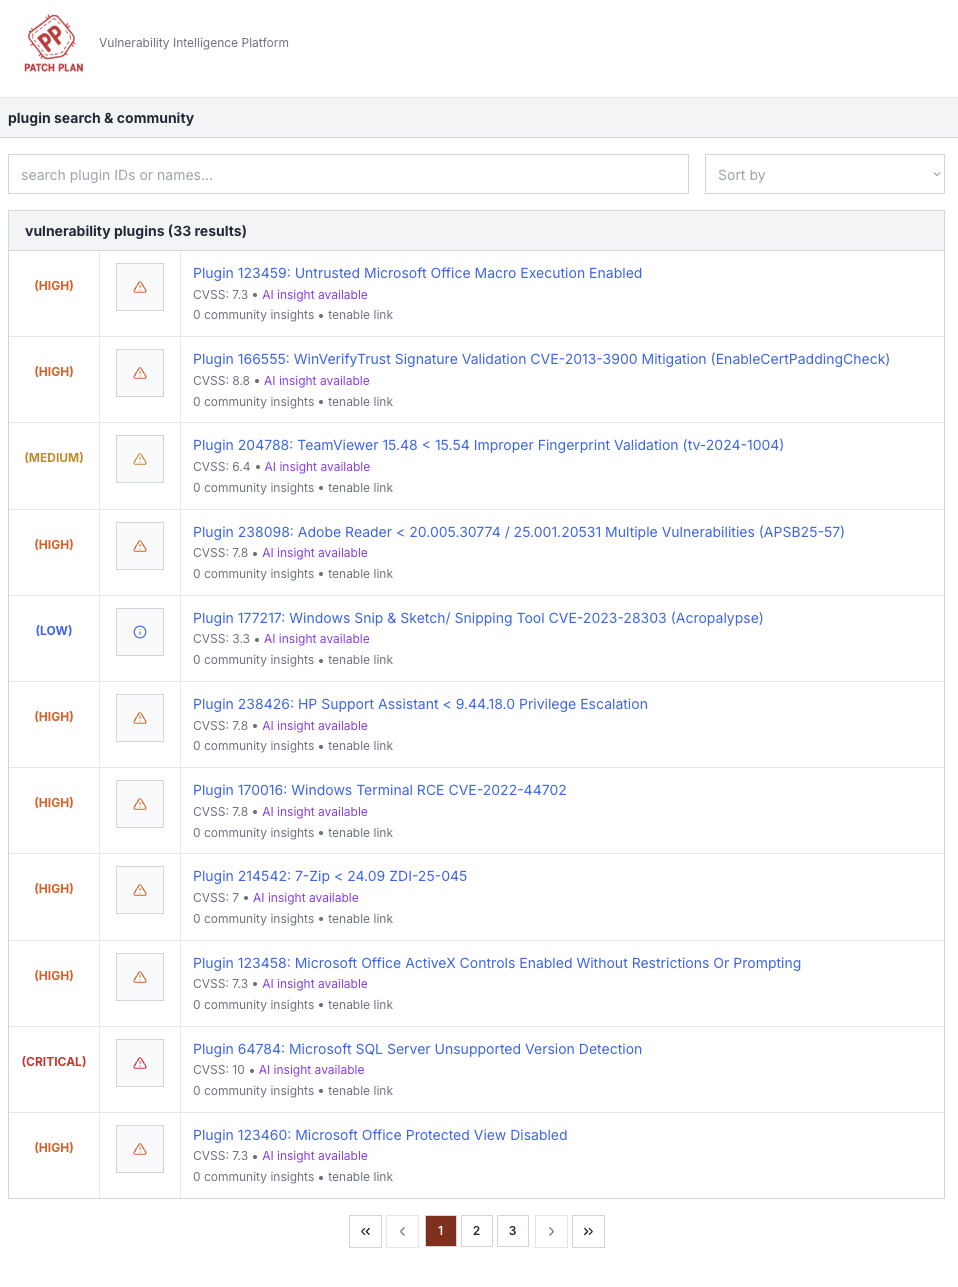The height and width of the screenshot is (1287, 958).
Task: View AI insight available for Windows Terminal plugin
Action: click(x=315, y=812)
